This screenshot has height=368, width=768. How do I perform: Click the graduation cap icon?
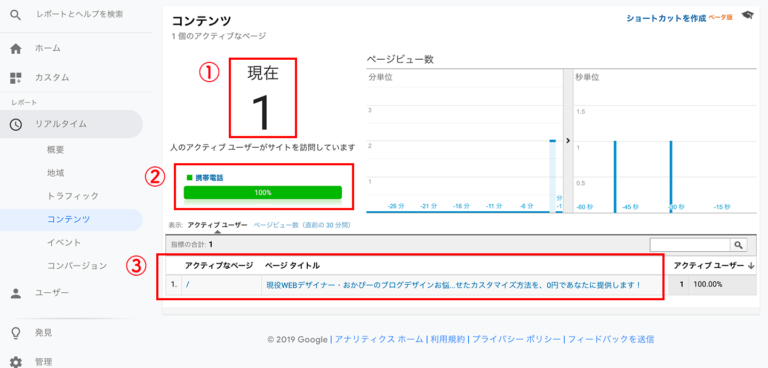point(747,16)
